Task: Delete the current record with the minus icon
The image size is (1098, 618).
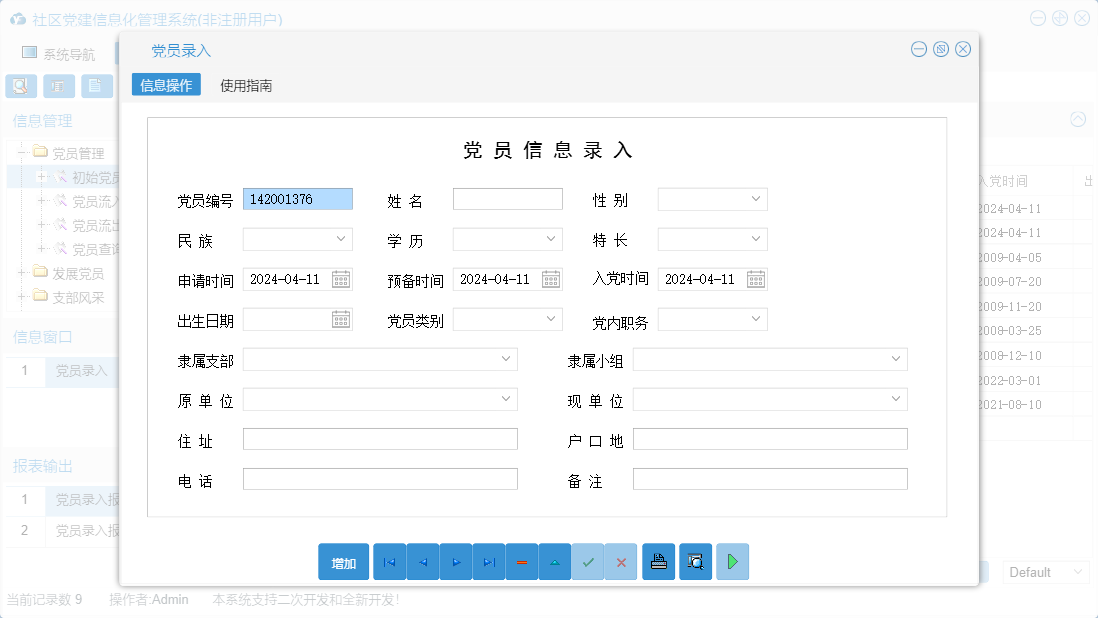Action: pos(521,562)
